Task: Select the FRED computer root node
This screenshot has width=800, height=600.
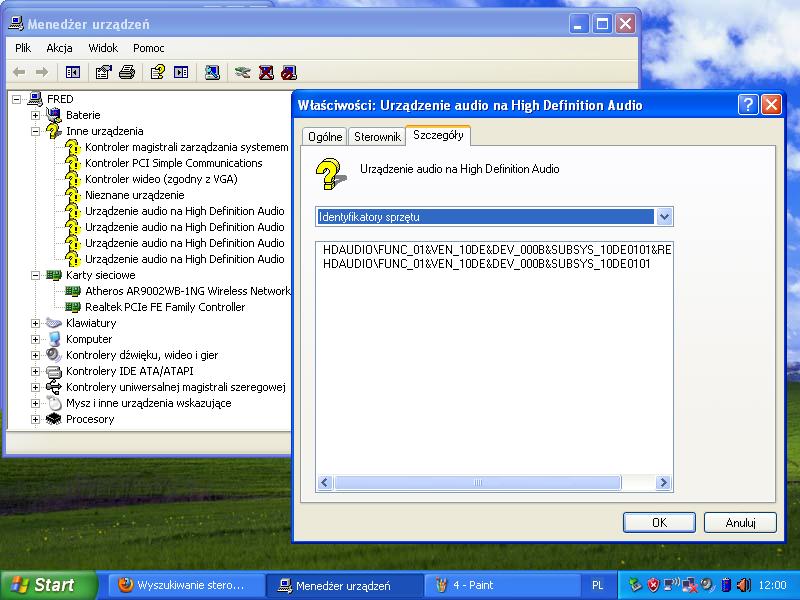Action: (60, 99)
